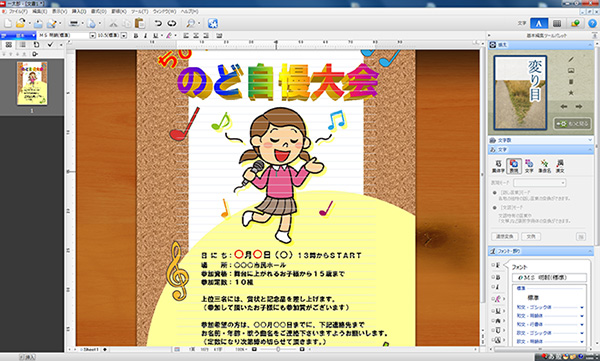
Task: Click the Print icon in the toolbar
Action: (74, 23)
